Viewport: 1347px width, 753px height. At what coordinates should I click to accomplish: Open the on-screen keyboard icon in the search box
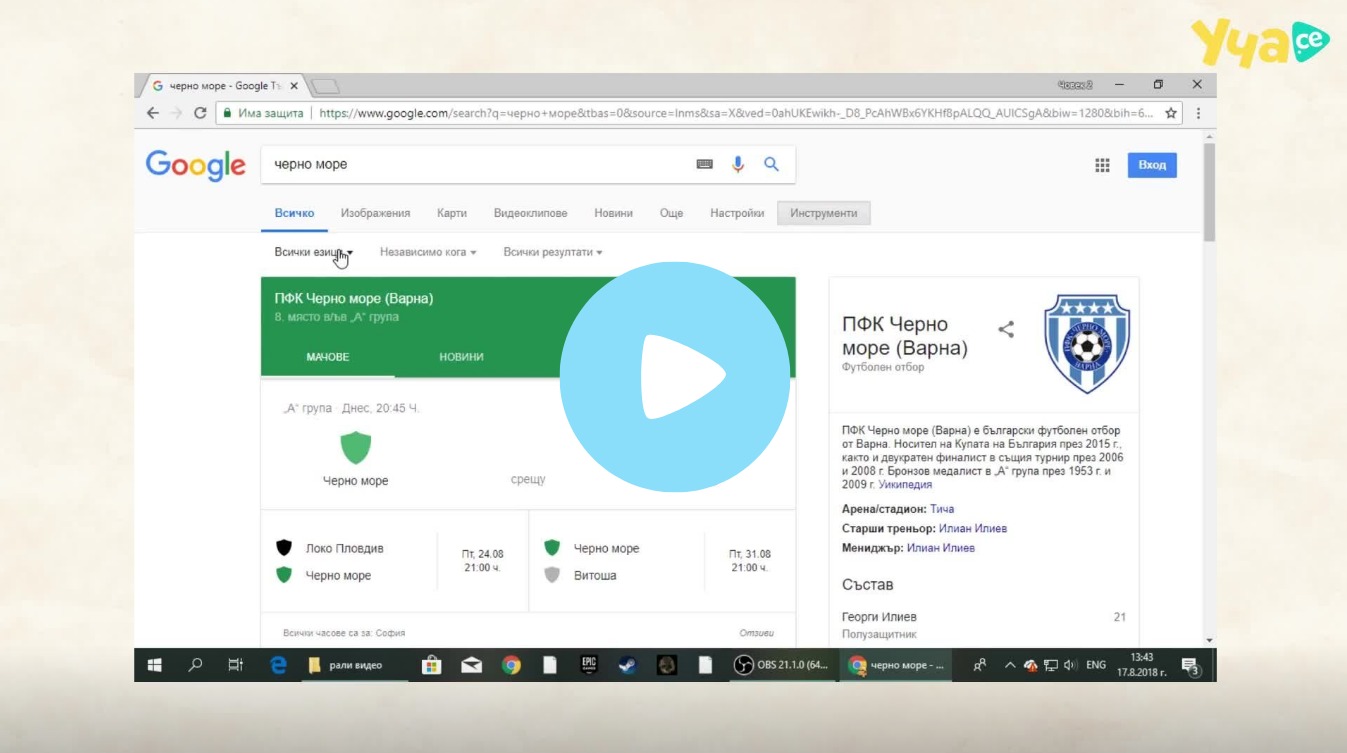tap(705, 164)
